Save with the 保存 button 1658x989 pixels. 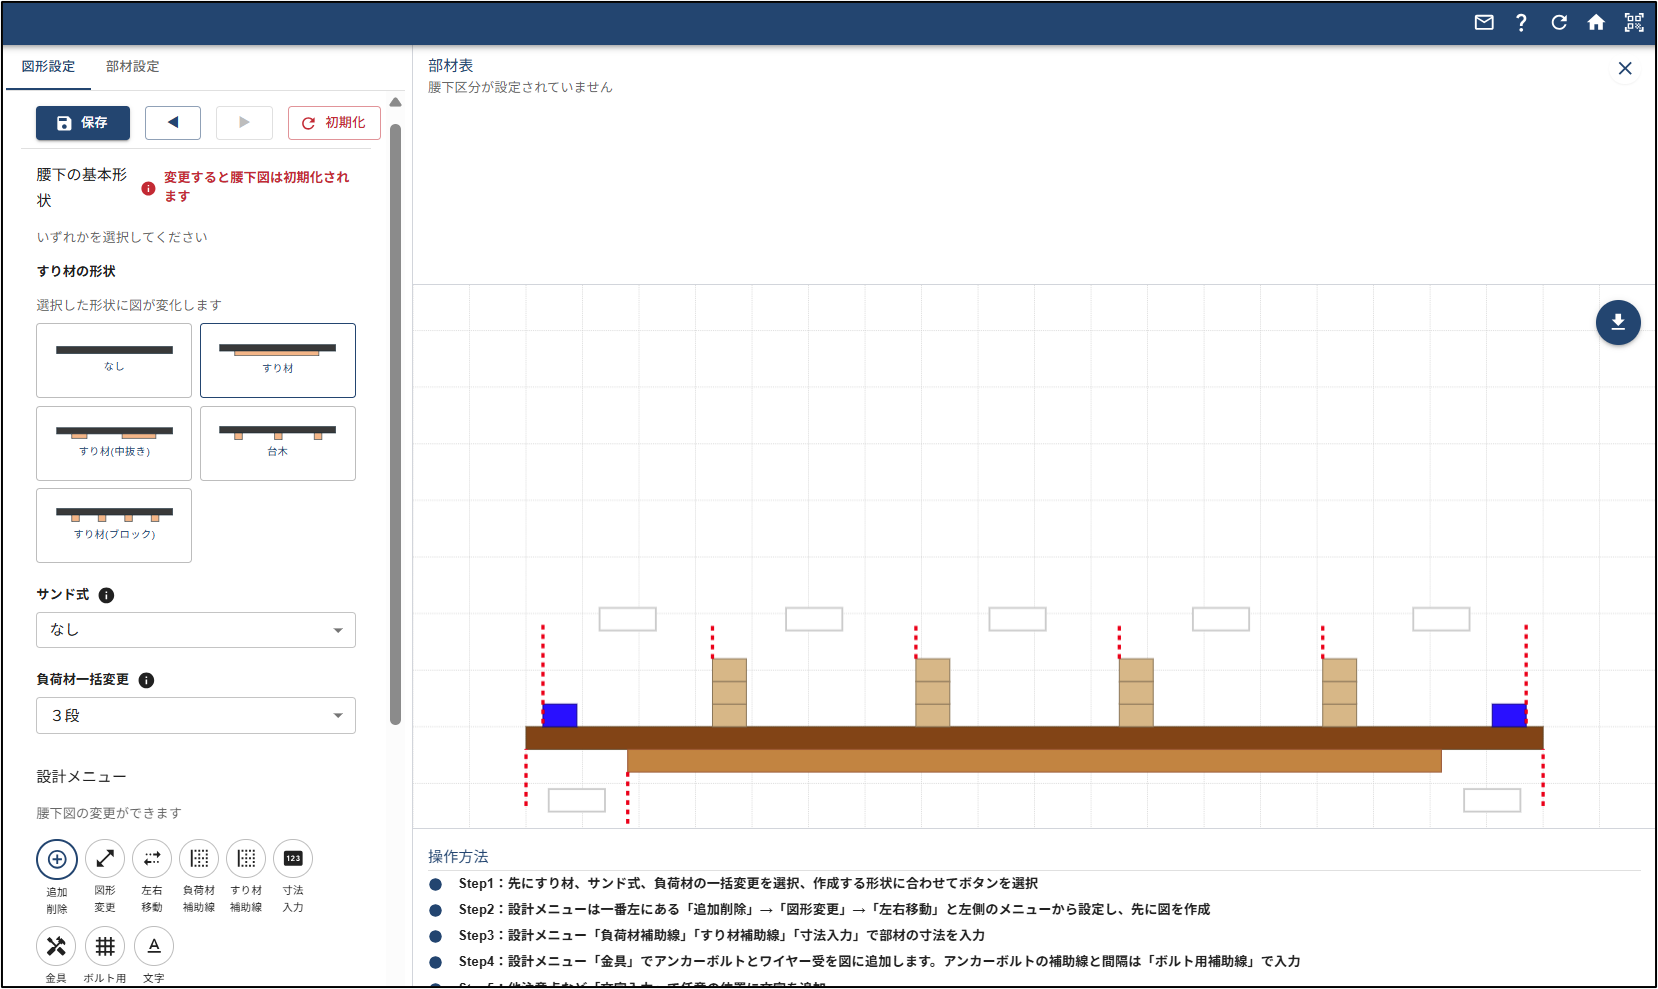(83, 123)
